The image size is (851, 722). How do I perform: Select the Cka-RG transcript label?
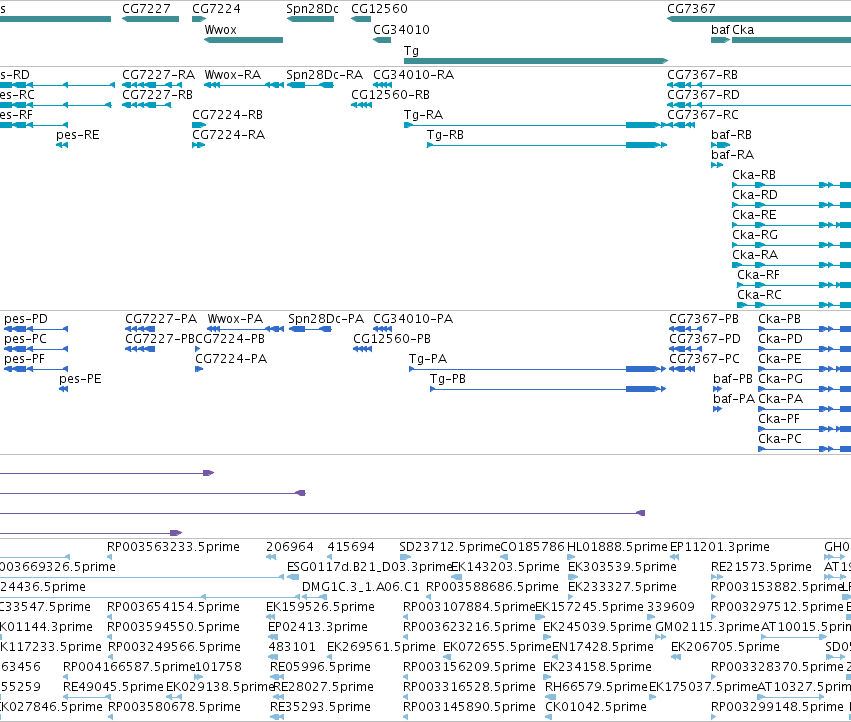[x=755, y=236]
